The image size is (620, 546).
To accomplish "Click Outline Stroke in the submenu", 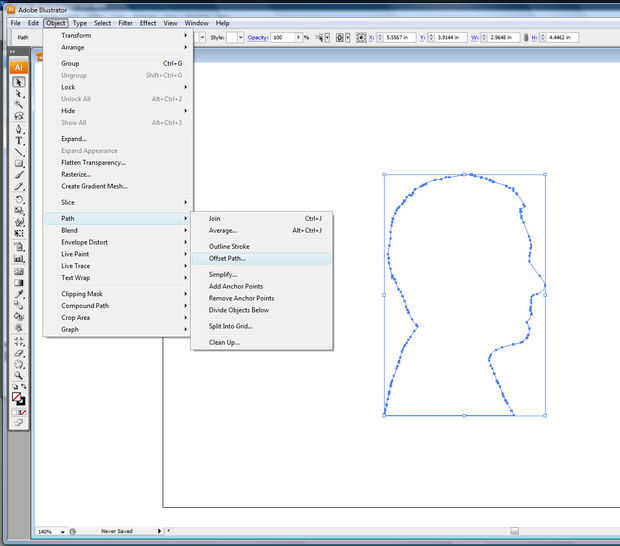I will [229, 246].
